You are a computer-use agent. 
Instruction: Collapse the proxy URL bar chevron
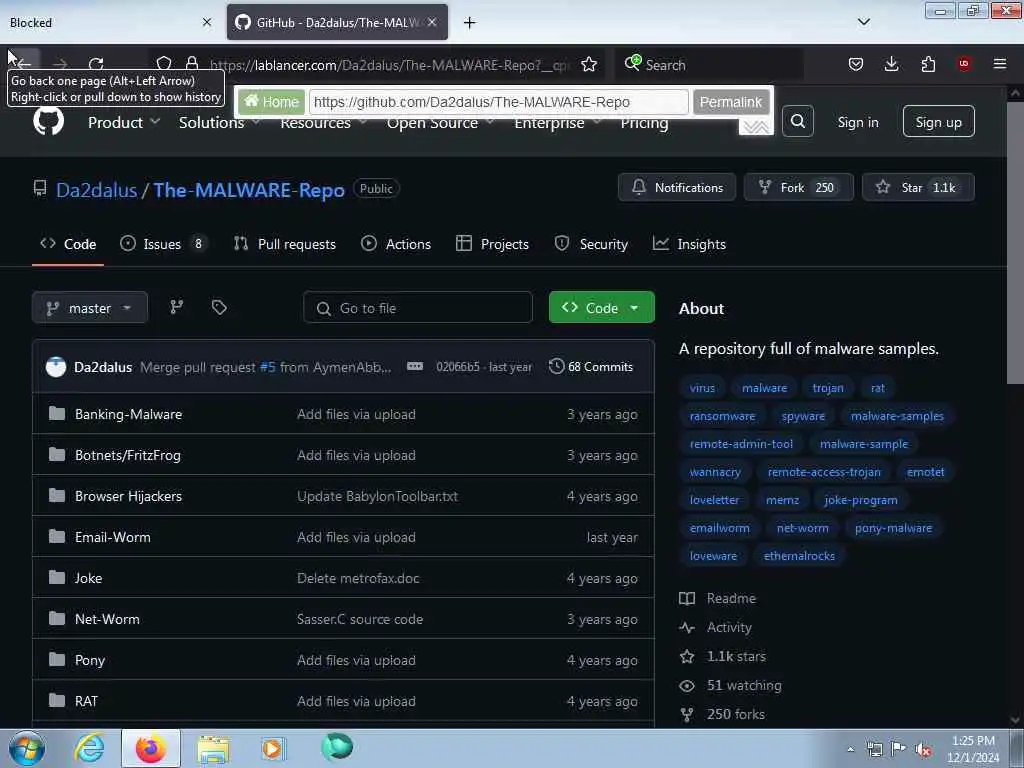756,127
